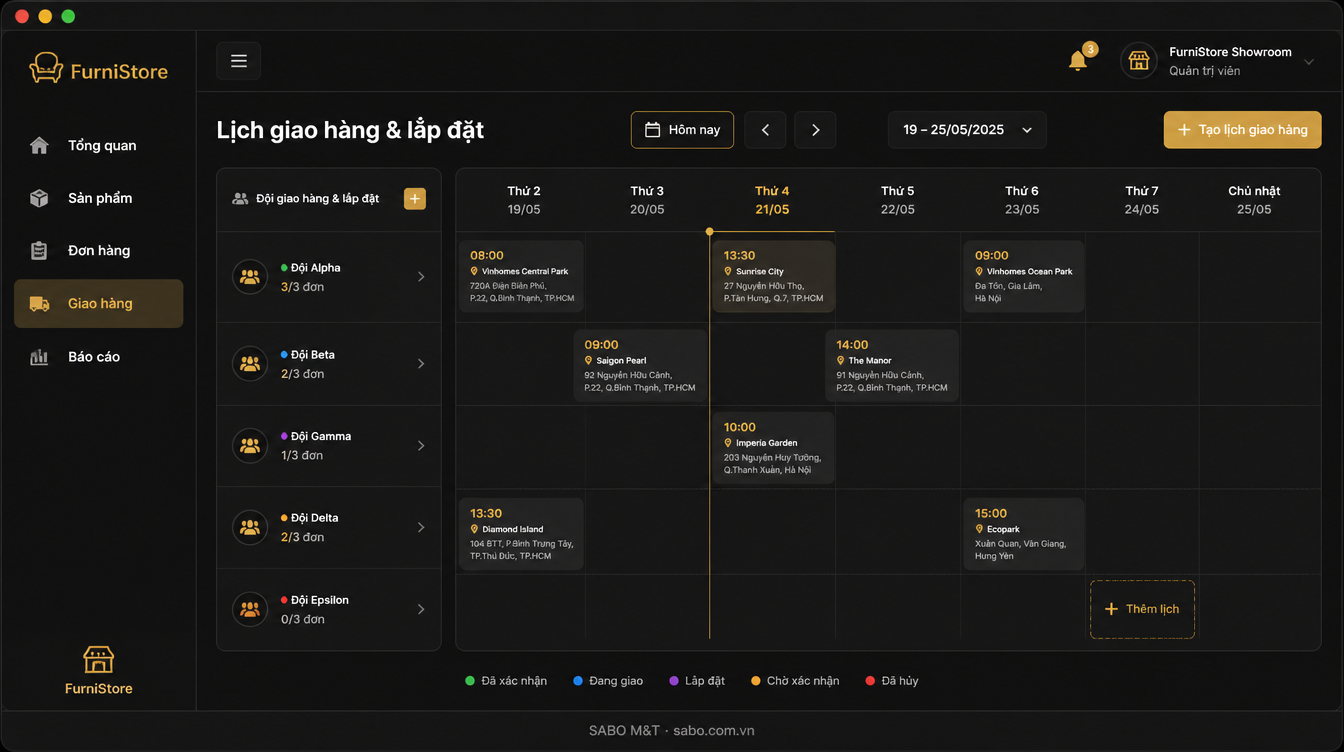This screenshot has width=1344, height=752.
Task: Click the Giao hàng truck icon
Action: pyautogui.click(x=39, y=304)
